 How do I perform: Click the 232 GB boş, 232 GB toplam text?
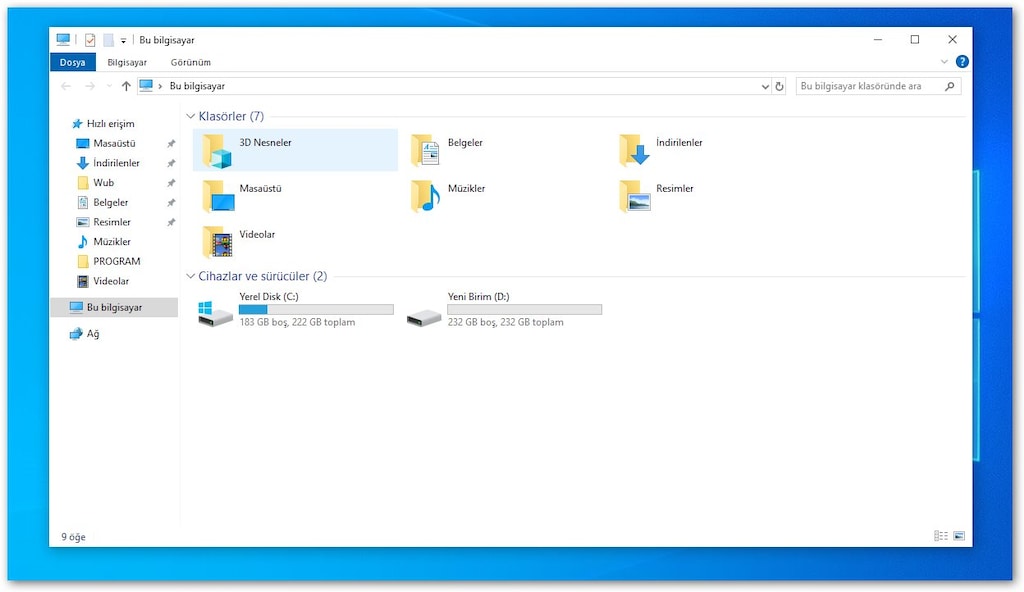(505, 322)
